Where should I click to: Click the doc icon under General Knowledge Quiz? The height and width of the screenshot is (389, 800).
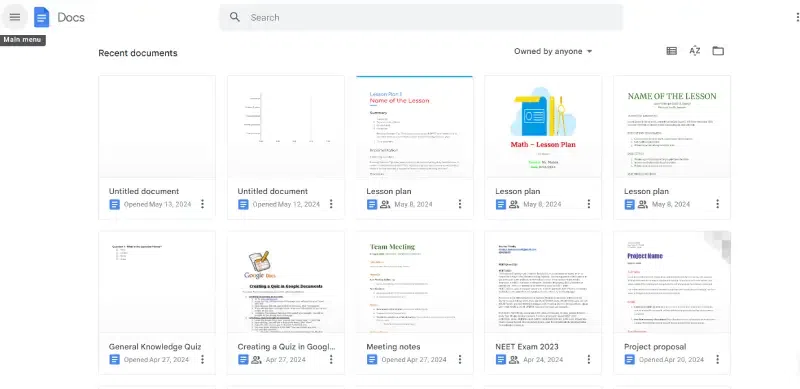(x=114, y=359)
